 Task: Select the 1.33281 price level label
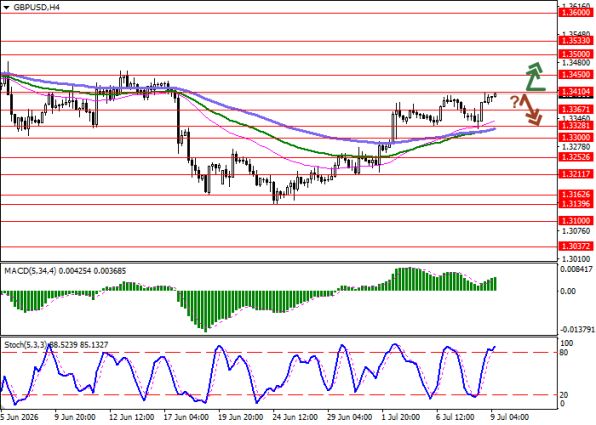click(576, 126)
